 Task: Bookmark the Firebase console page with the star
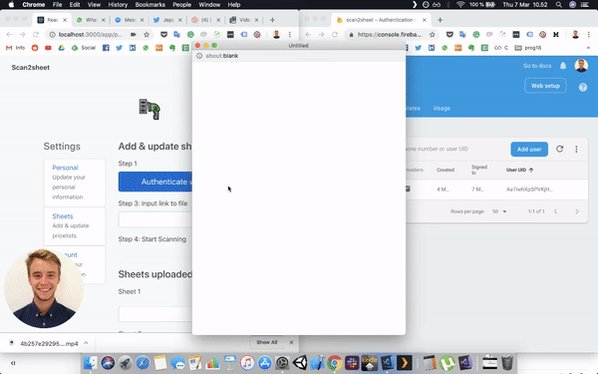432,35
